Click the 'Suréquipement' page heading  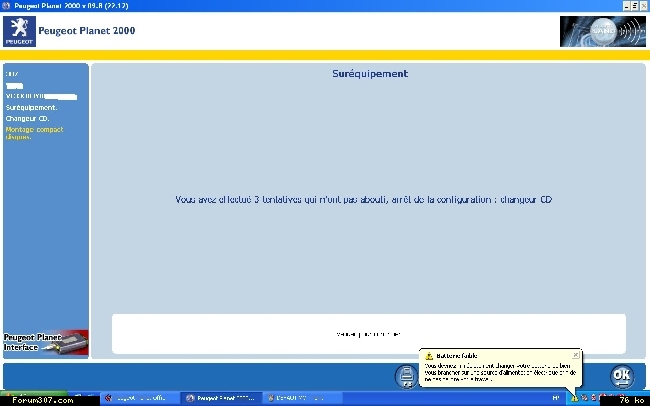click(x=370, y=74)
